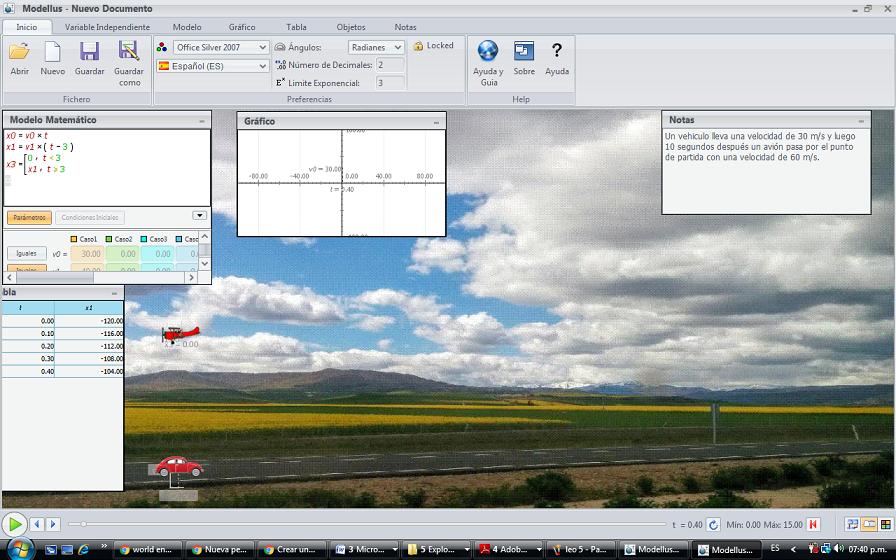This screenshot has height=560, width=896.
Task: Edit the Límite Exponencial field
Action: (390, 83)
